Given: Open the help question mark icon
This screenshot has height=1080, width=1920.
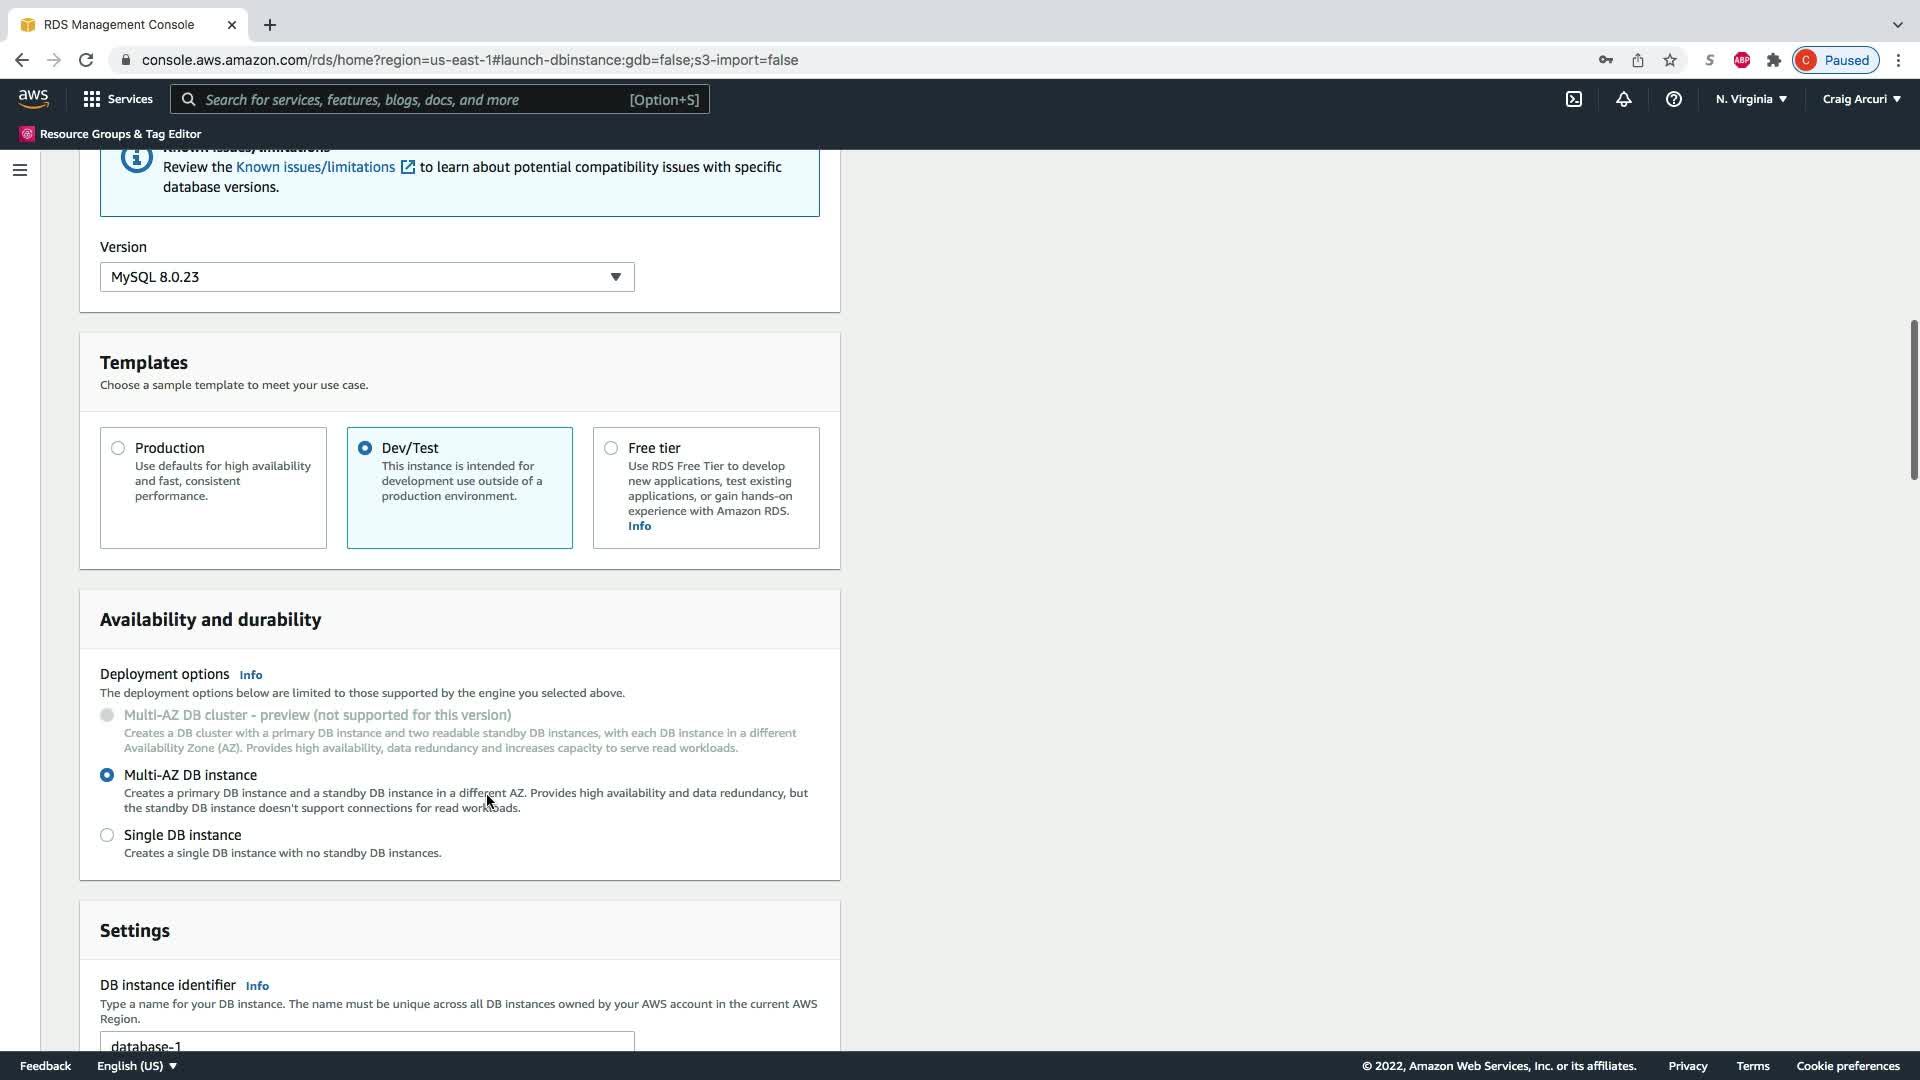Looking at the screenshot, I should coord(1673,99).
